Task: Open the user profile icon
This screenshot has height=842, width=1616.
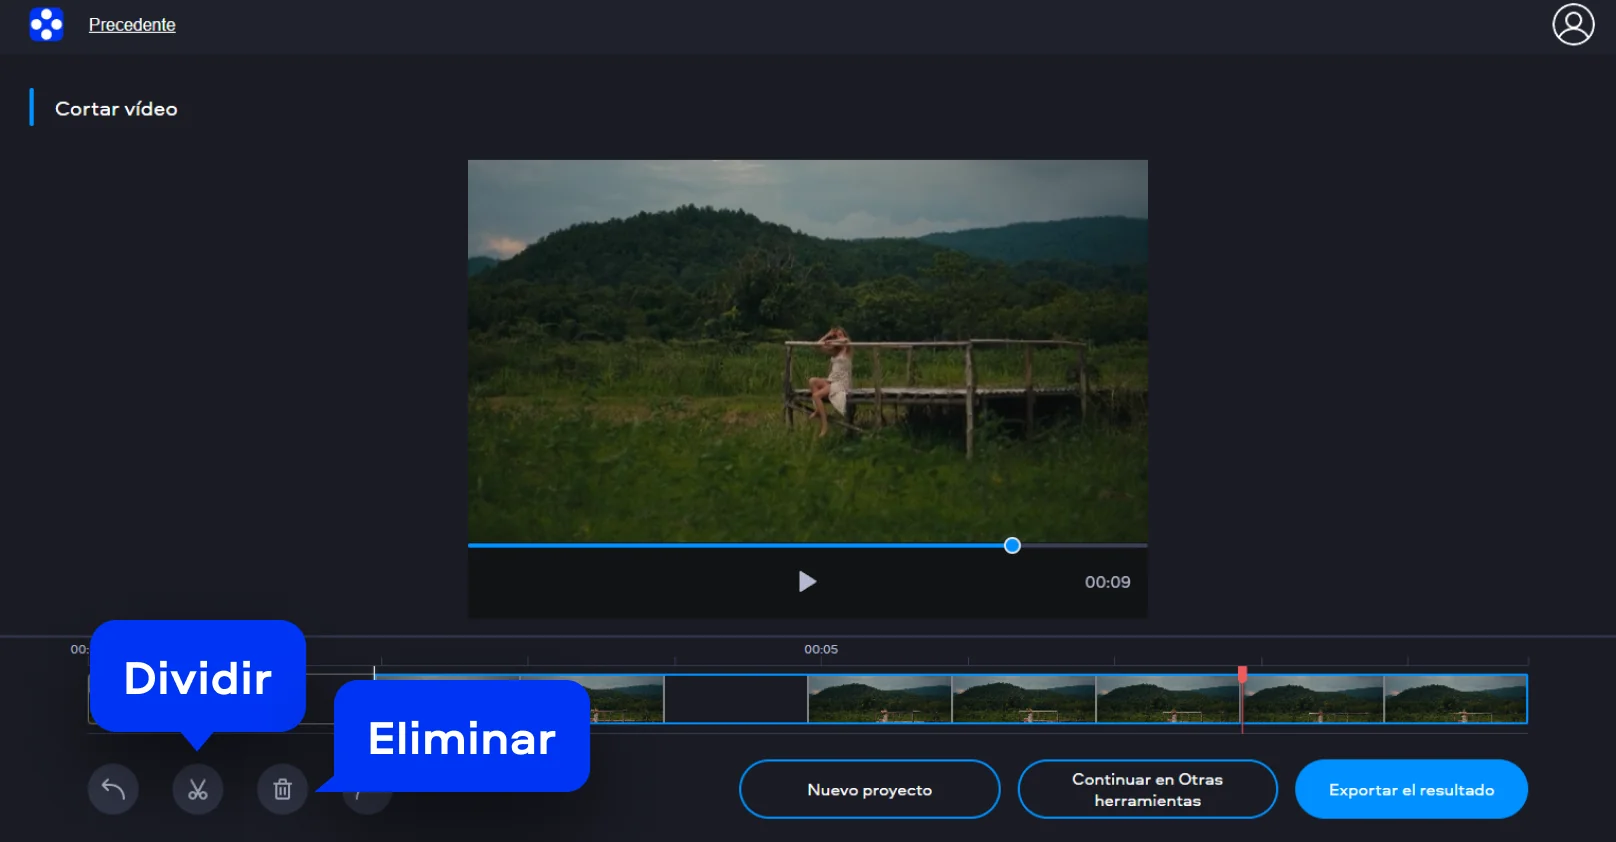Action: (1573, 25)
